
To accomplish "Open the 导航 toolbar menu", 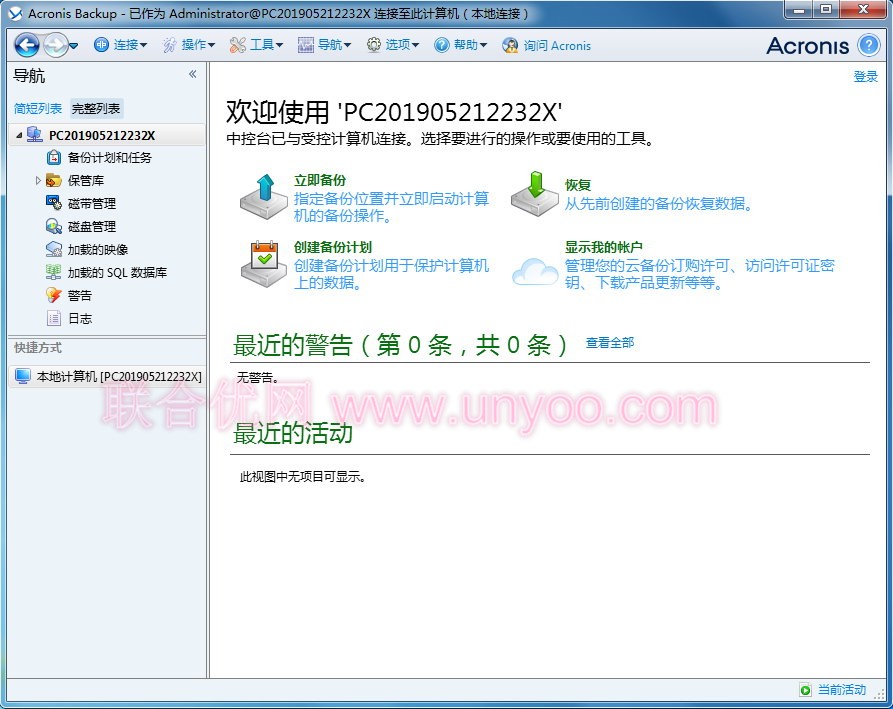I will (x=324, y=45).
